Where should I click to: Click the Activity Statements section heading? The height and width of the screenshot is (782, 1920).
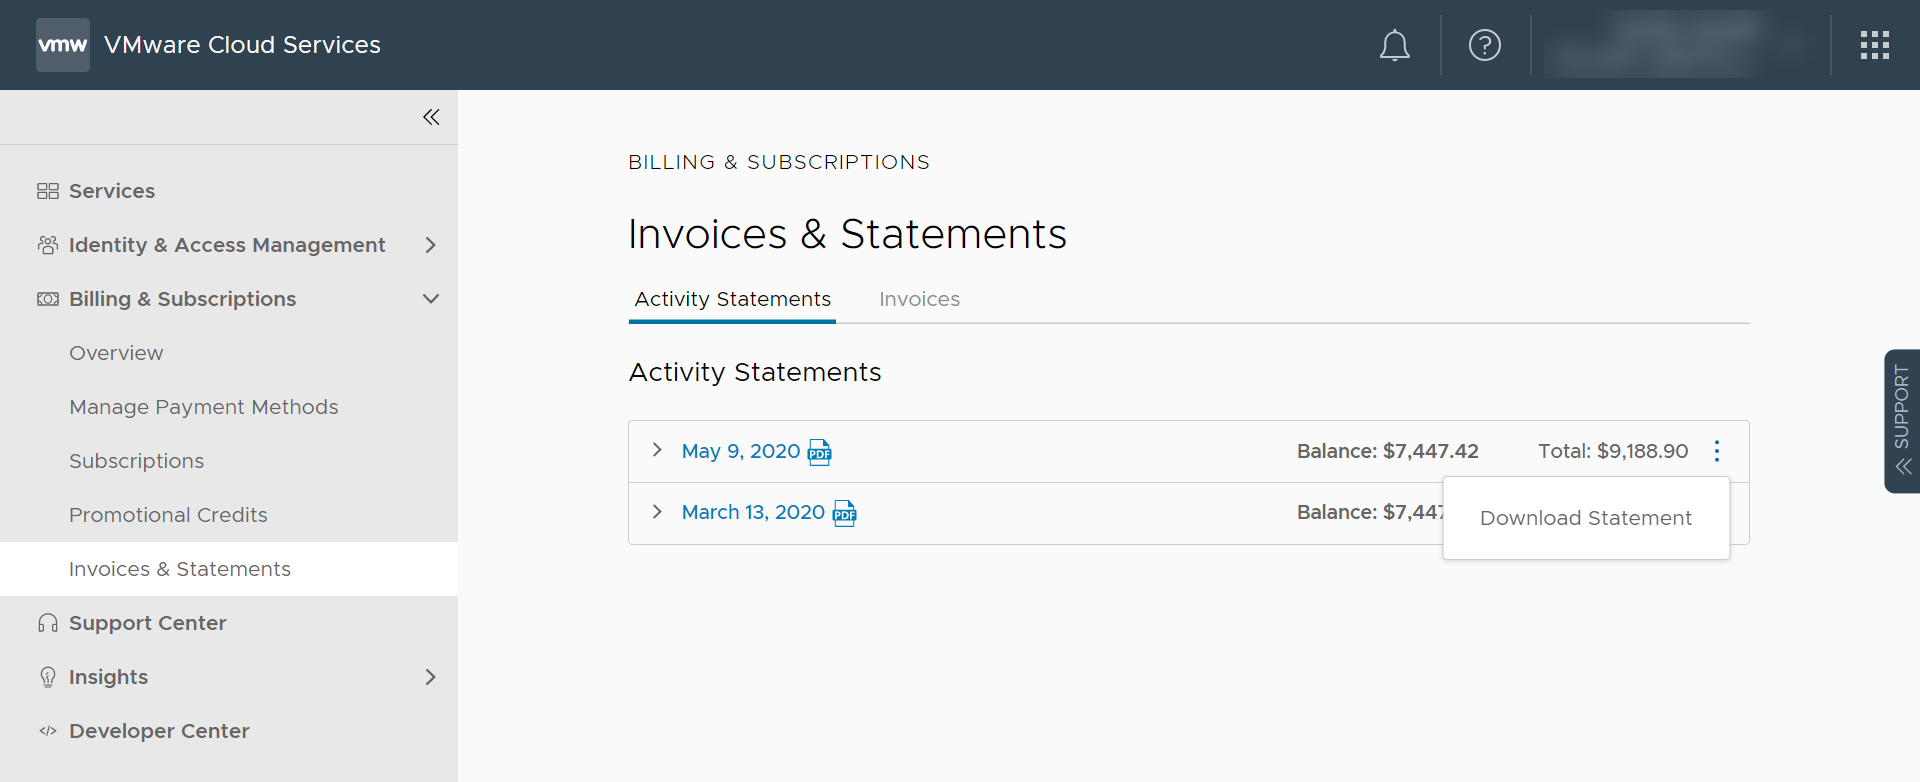(755, 372)
